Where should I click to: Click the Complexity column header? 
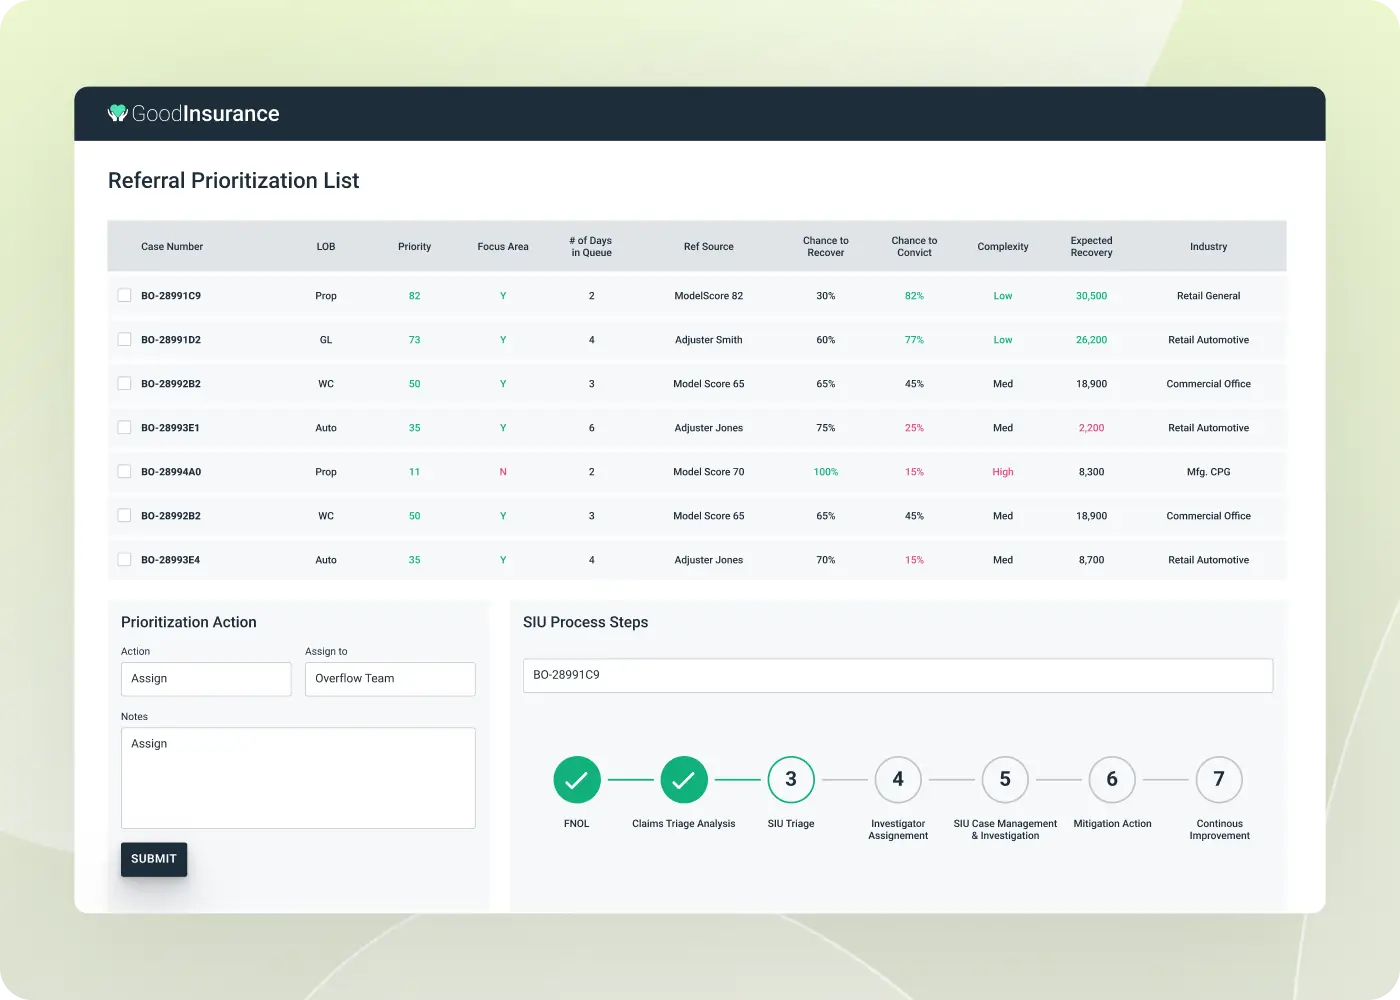tap(1003, 247)
